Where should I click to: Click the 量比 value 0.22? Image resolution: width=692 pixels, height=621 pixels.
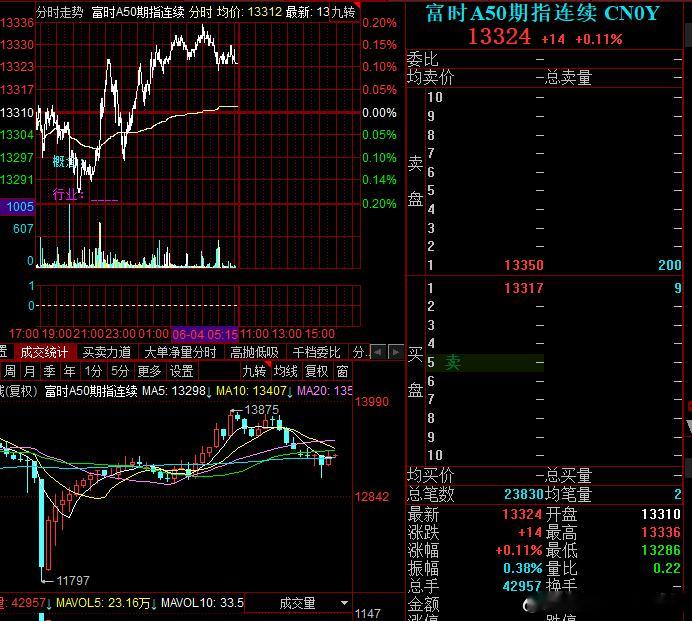[x=667, y=568]
